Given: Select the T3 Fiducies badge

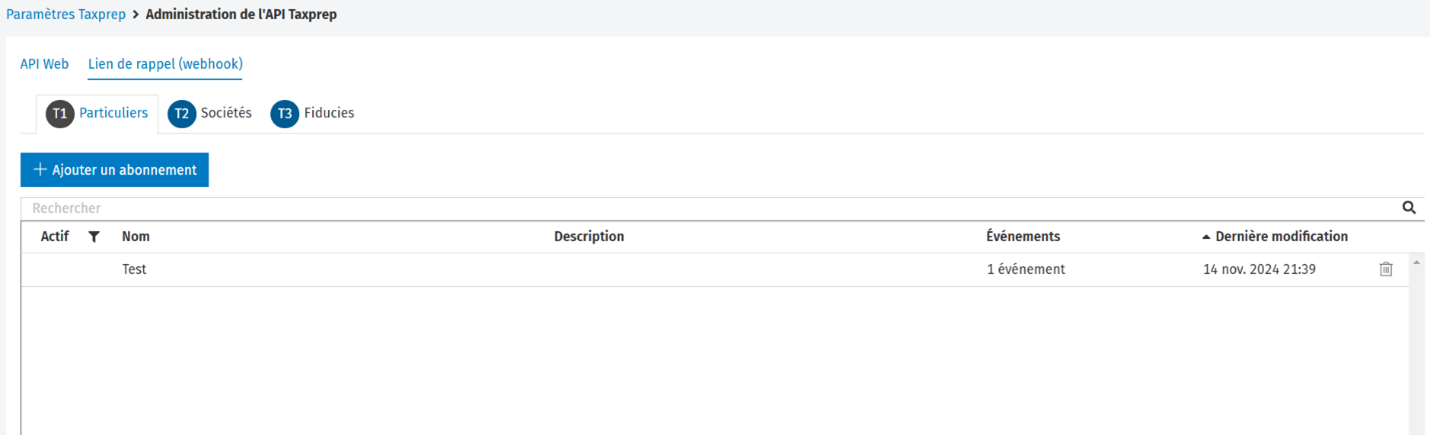Looking at the screenshot, I should coord(285,114).
